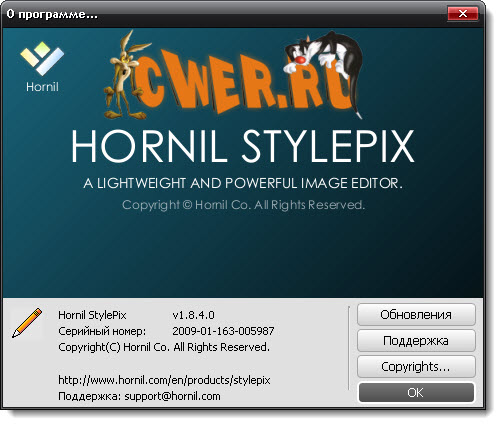The width and height of the screenshot is (501, 425).
Task: Open the hornil.com stylepix product URL
Action: tap(164, 380)
